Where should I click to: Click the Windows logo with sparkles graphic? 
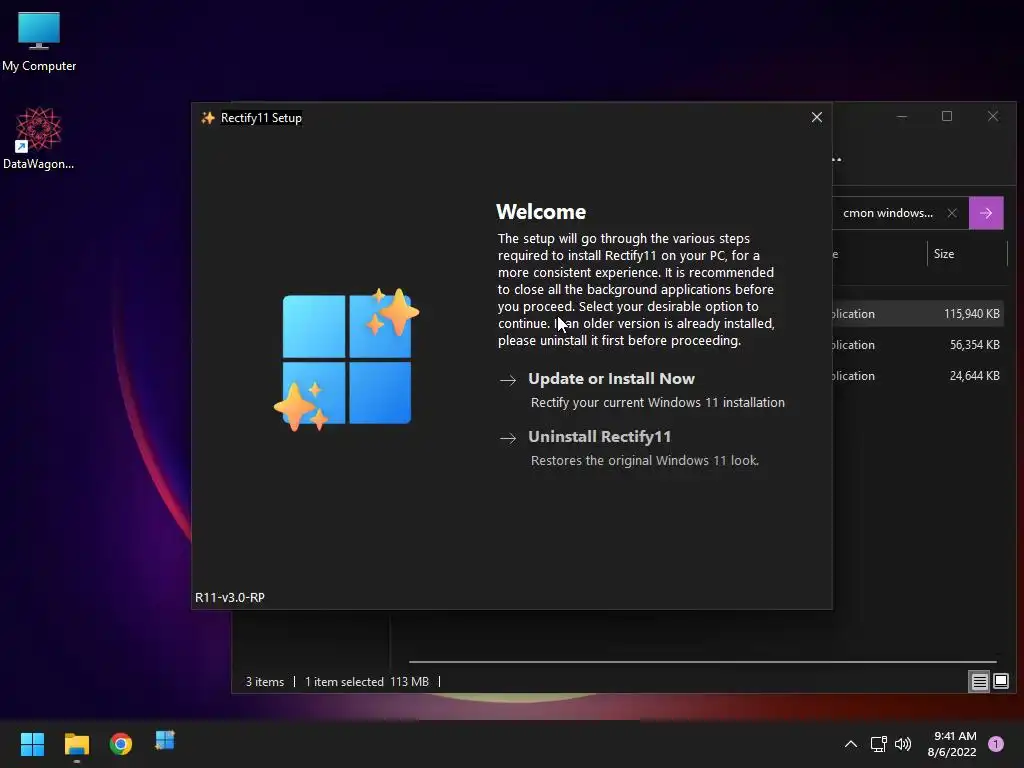[347, 359]
